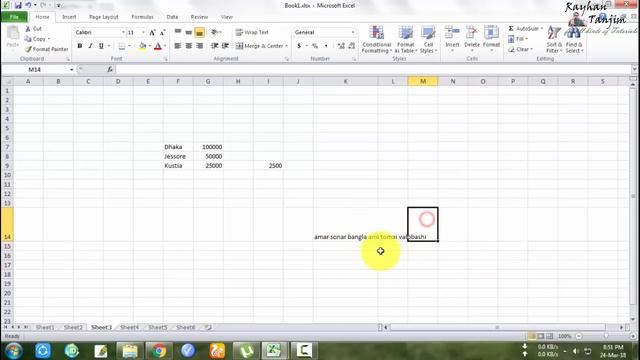
Task: Expand Merge & Center dropdown arrow
Action: (287, 46)
